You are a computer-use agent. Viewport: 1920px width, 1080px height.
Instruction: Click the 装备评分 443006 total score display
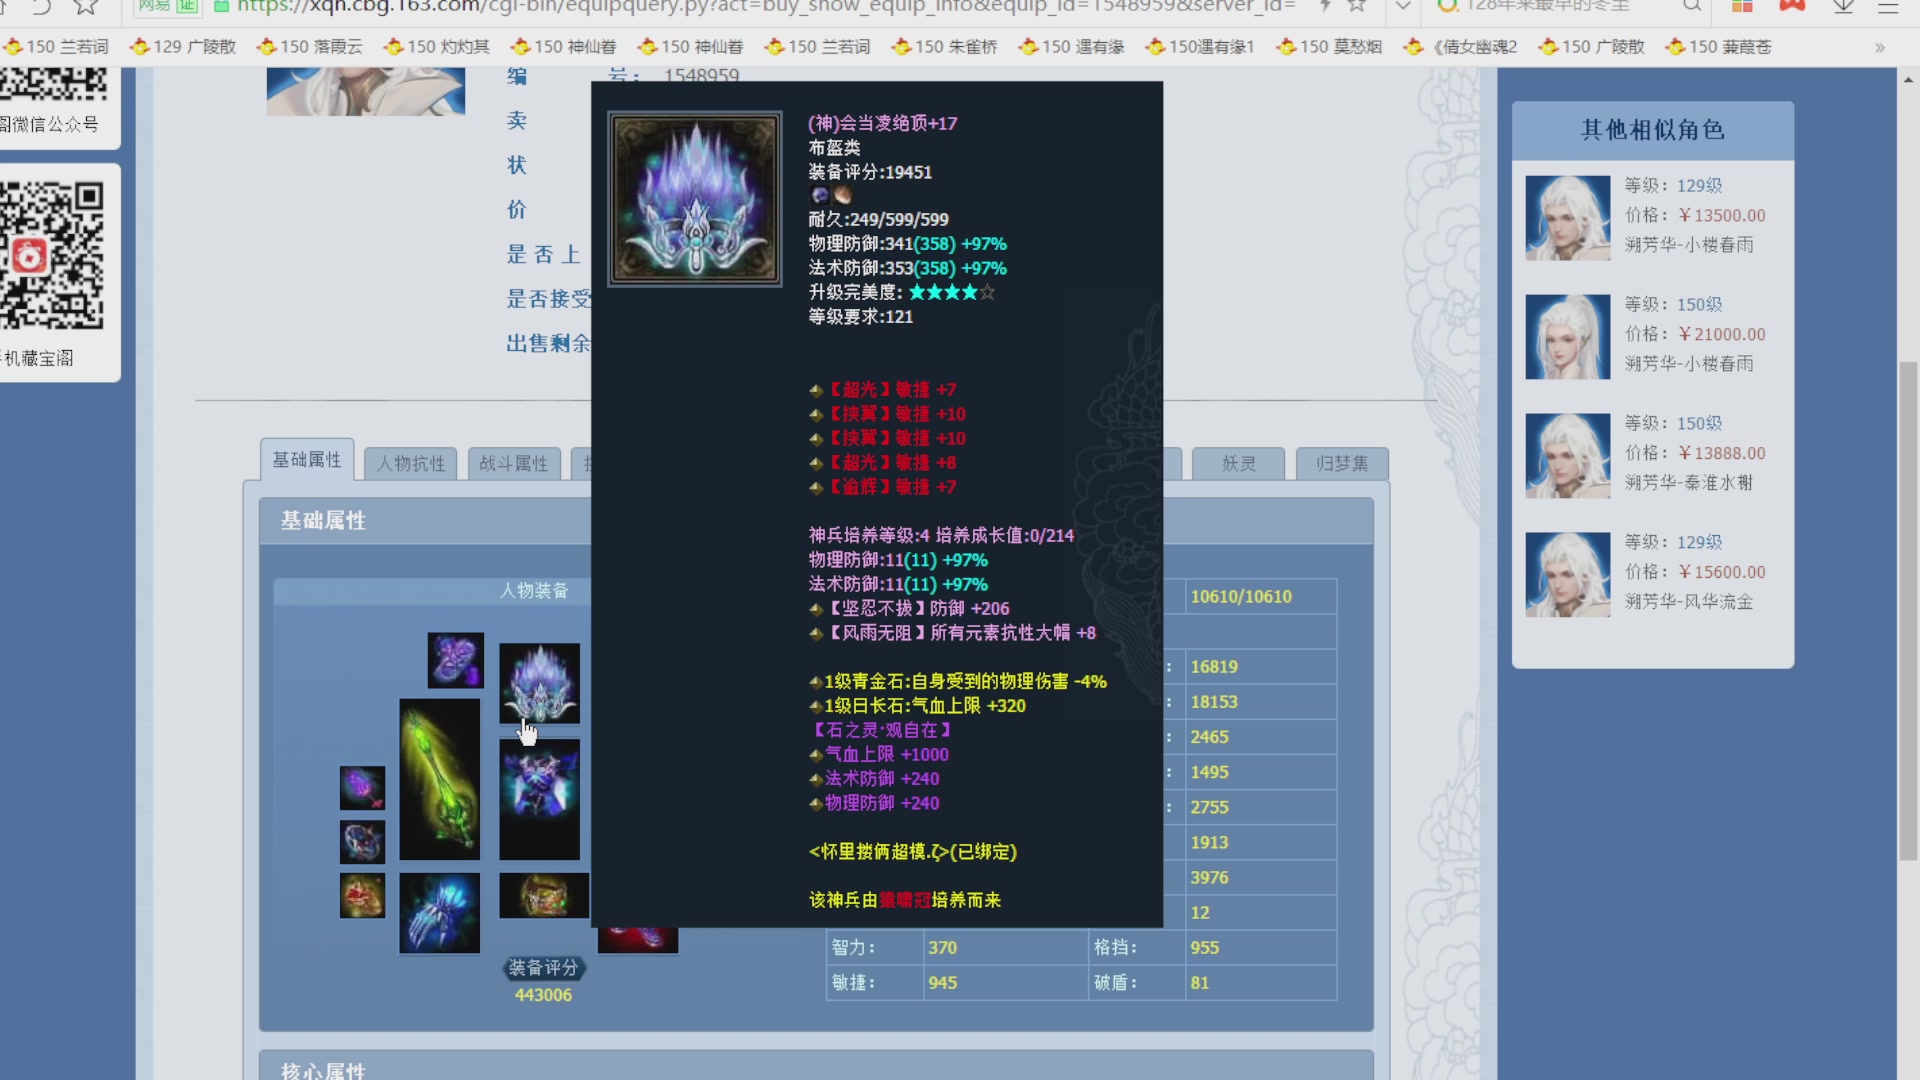click(x=542, y=980)
